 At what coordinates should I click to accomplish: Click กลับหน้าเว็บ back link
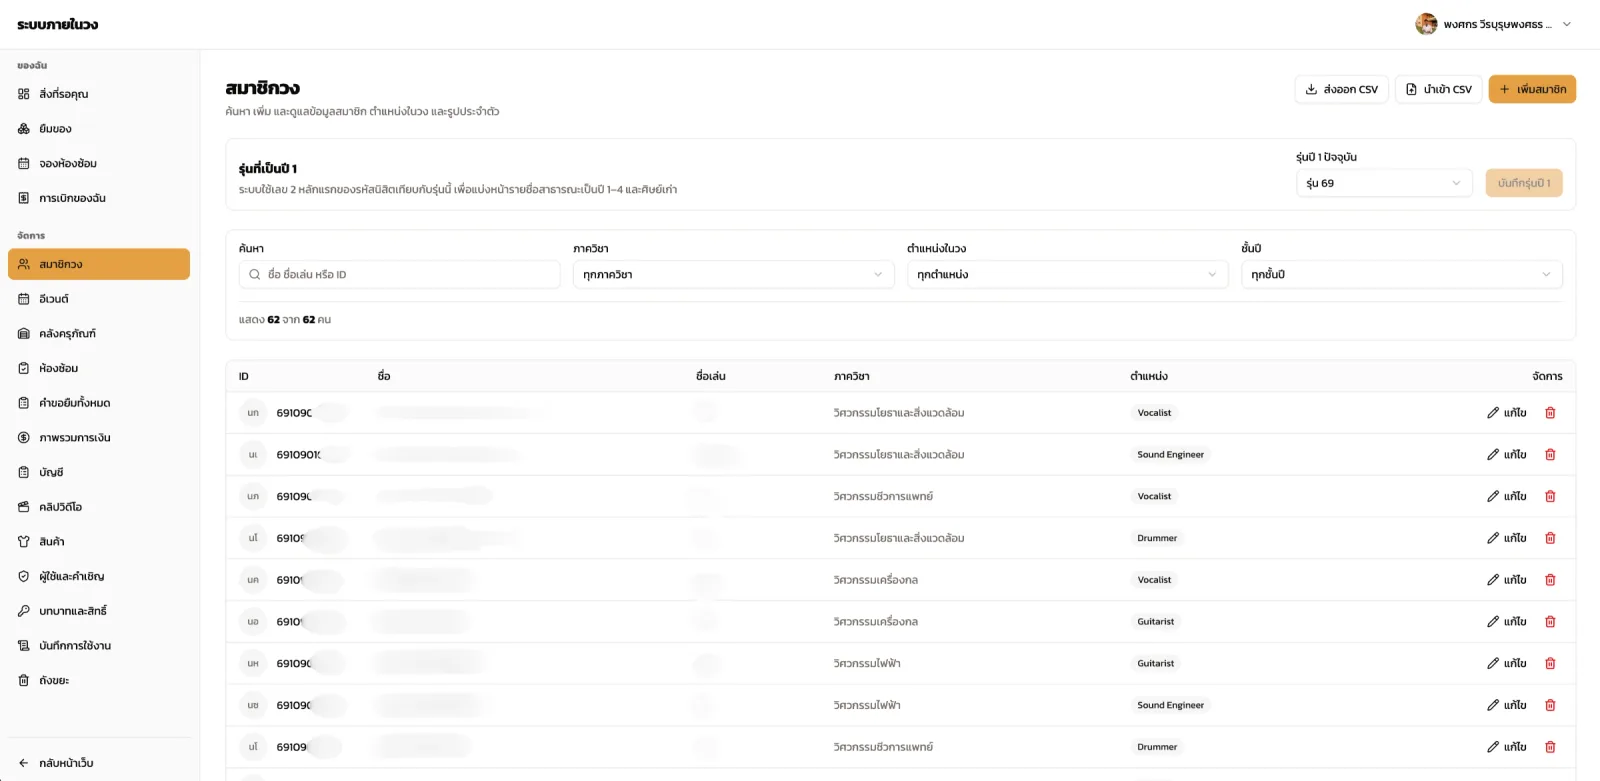click(66, 763)
